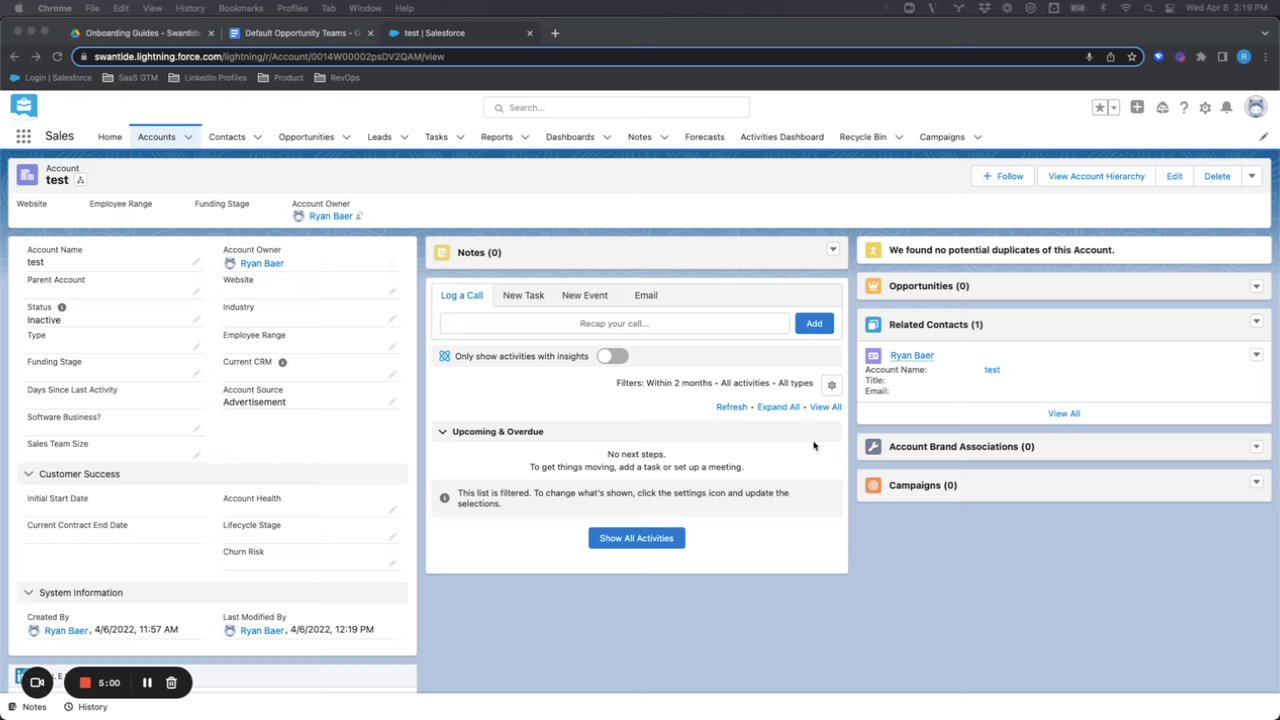Viewport: 1280px width, 720px height.
Task: Click the Campaigns target icon
Action: tap(873, 485)
